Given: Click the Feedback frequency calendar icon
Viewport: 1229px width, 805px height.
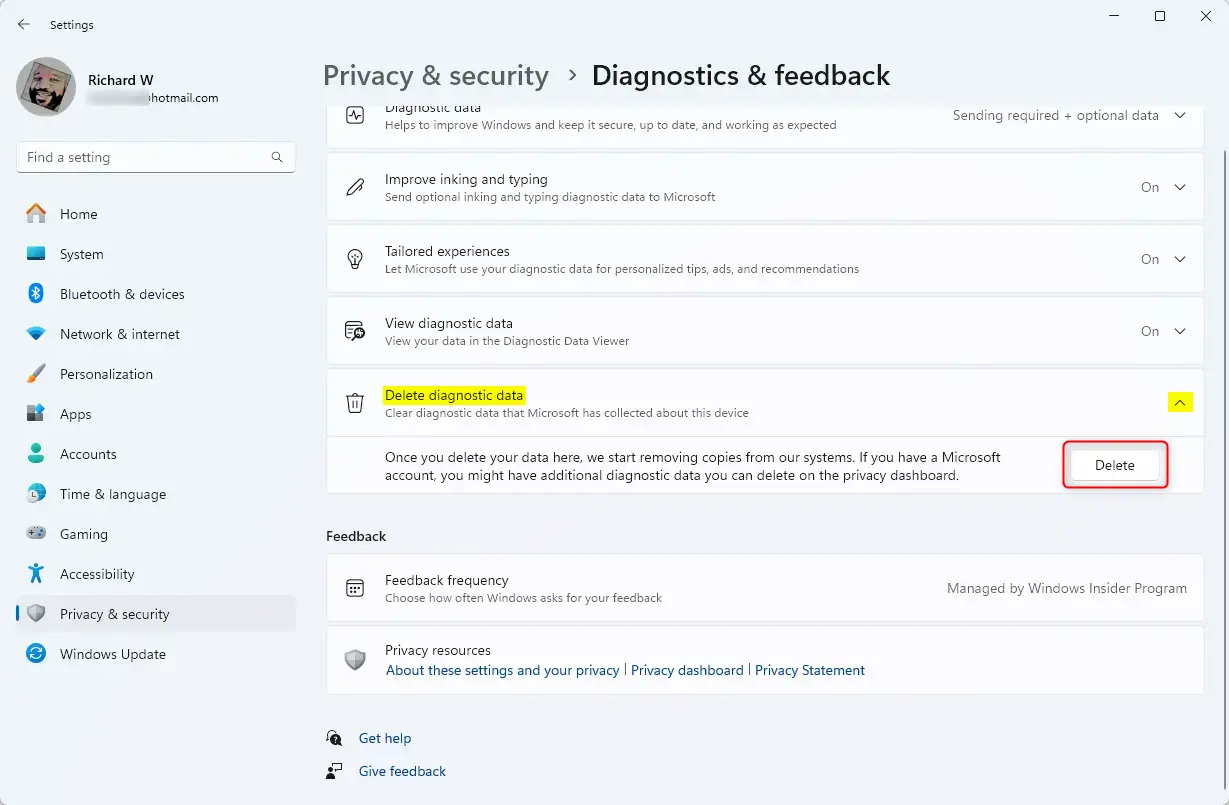Looking at the screenshot, I should pos(355,588).
